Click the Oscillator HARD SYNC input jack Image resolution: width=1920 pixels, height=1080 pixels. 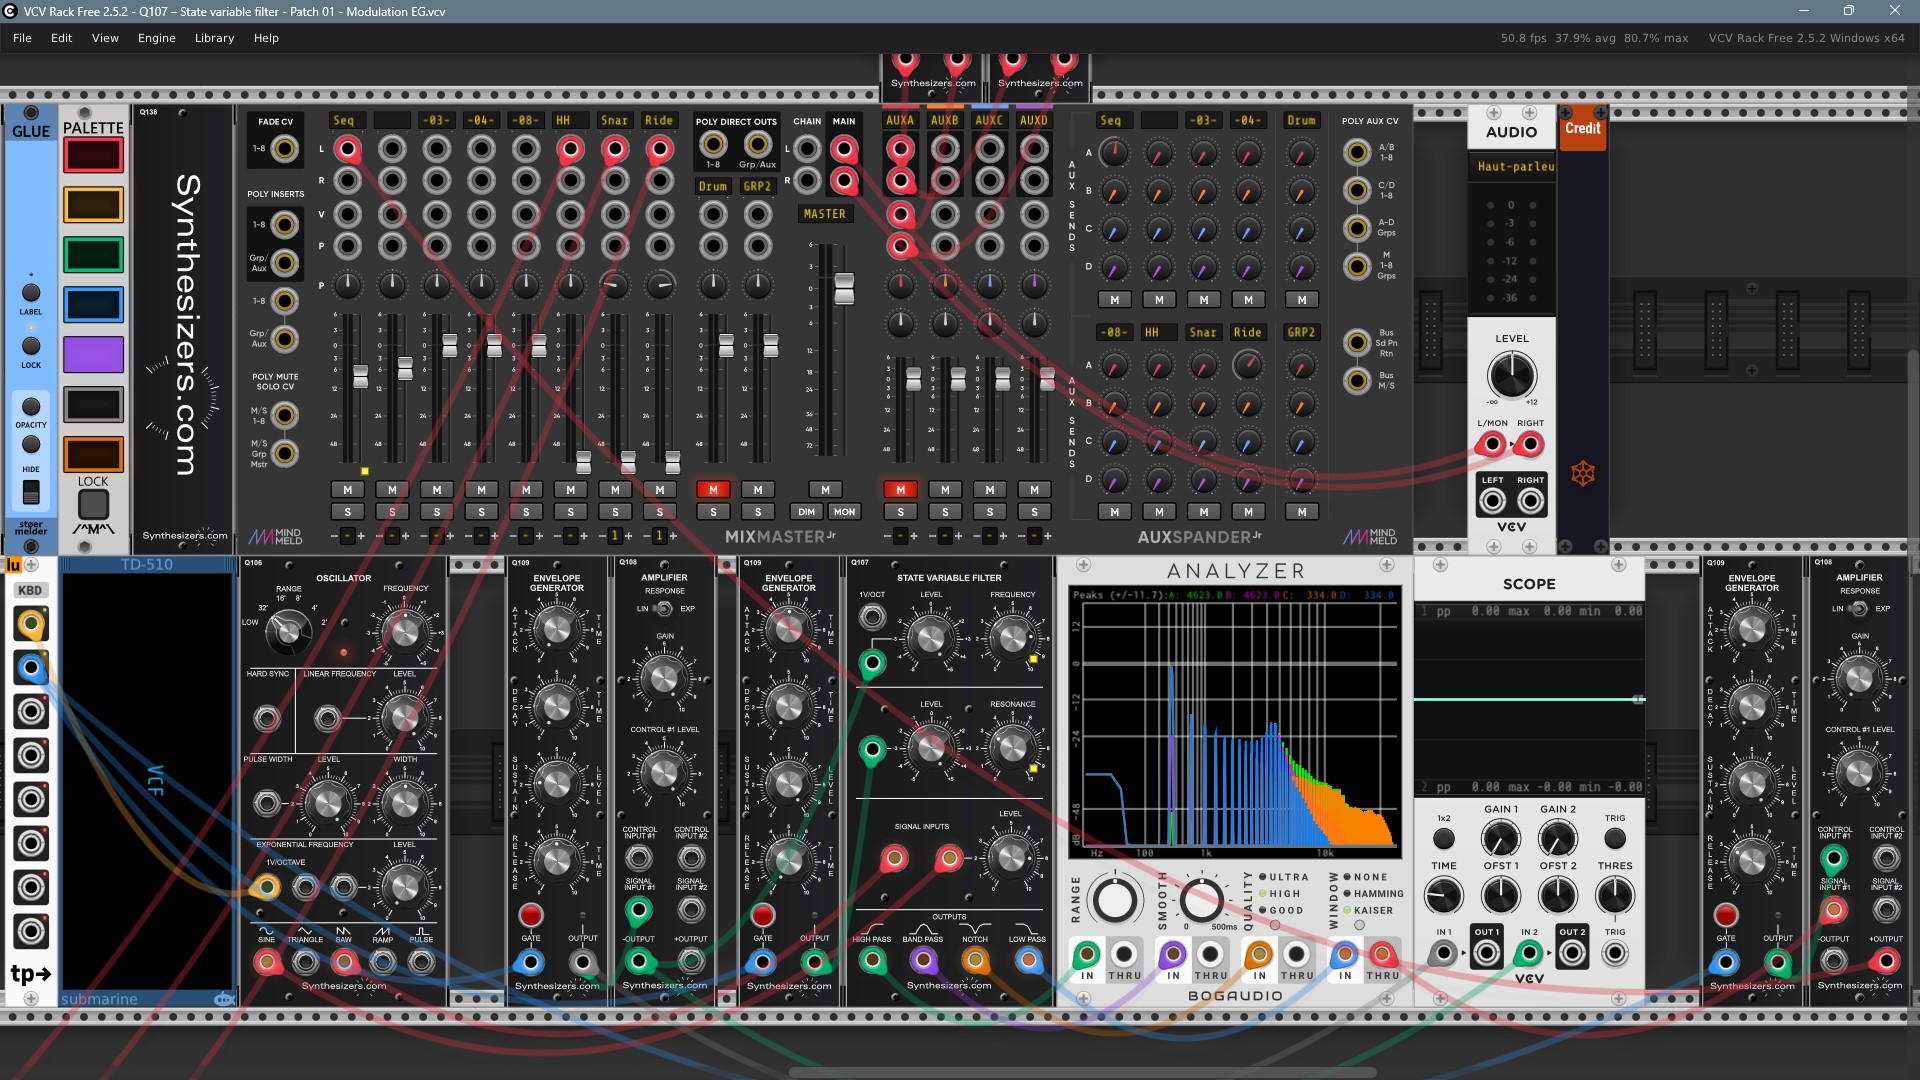(266, 717)
